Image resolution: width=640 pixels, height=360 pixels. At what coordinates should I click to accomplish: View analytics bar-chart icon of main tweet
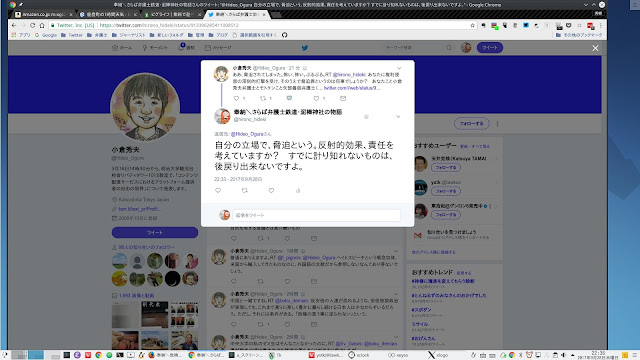click(298, 191)
